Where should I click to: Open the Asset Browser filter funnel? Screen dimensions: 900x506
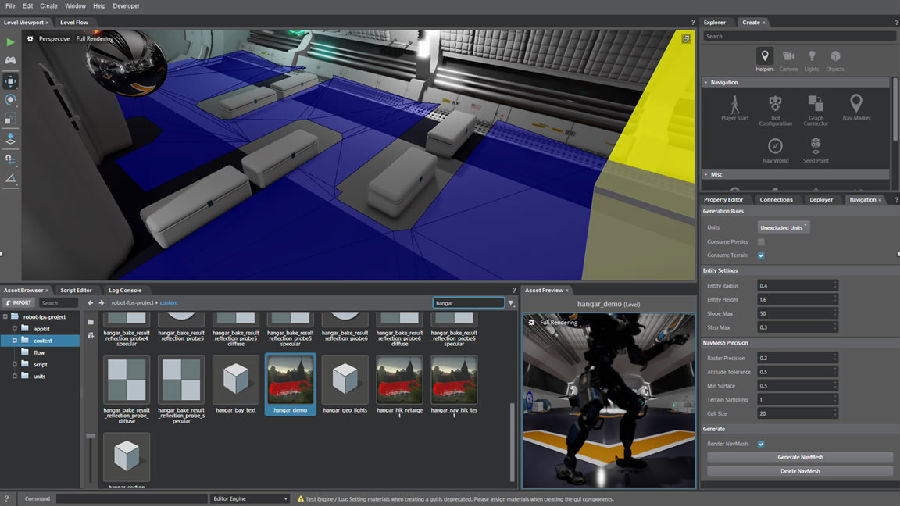point(511,303)
